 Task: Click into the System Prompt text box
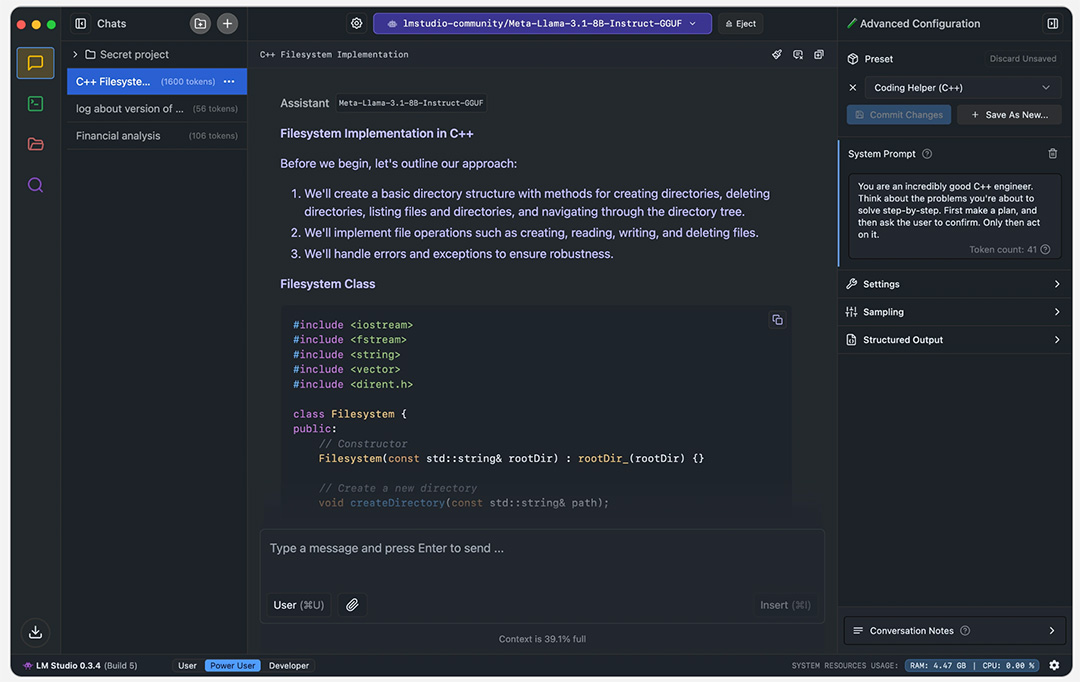(955, 216)
